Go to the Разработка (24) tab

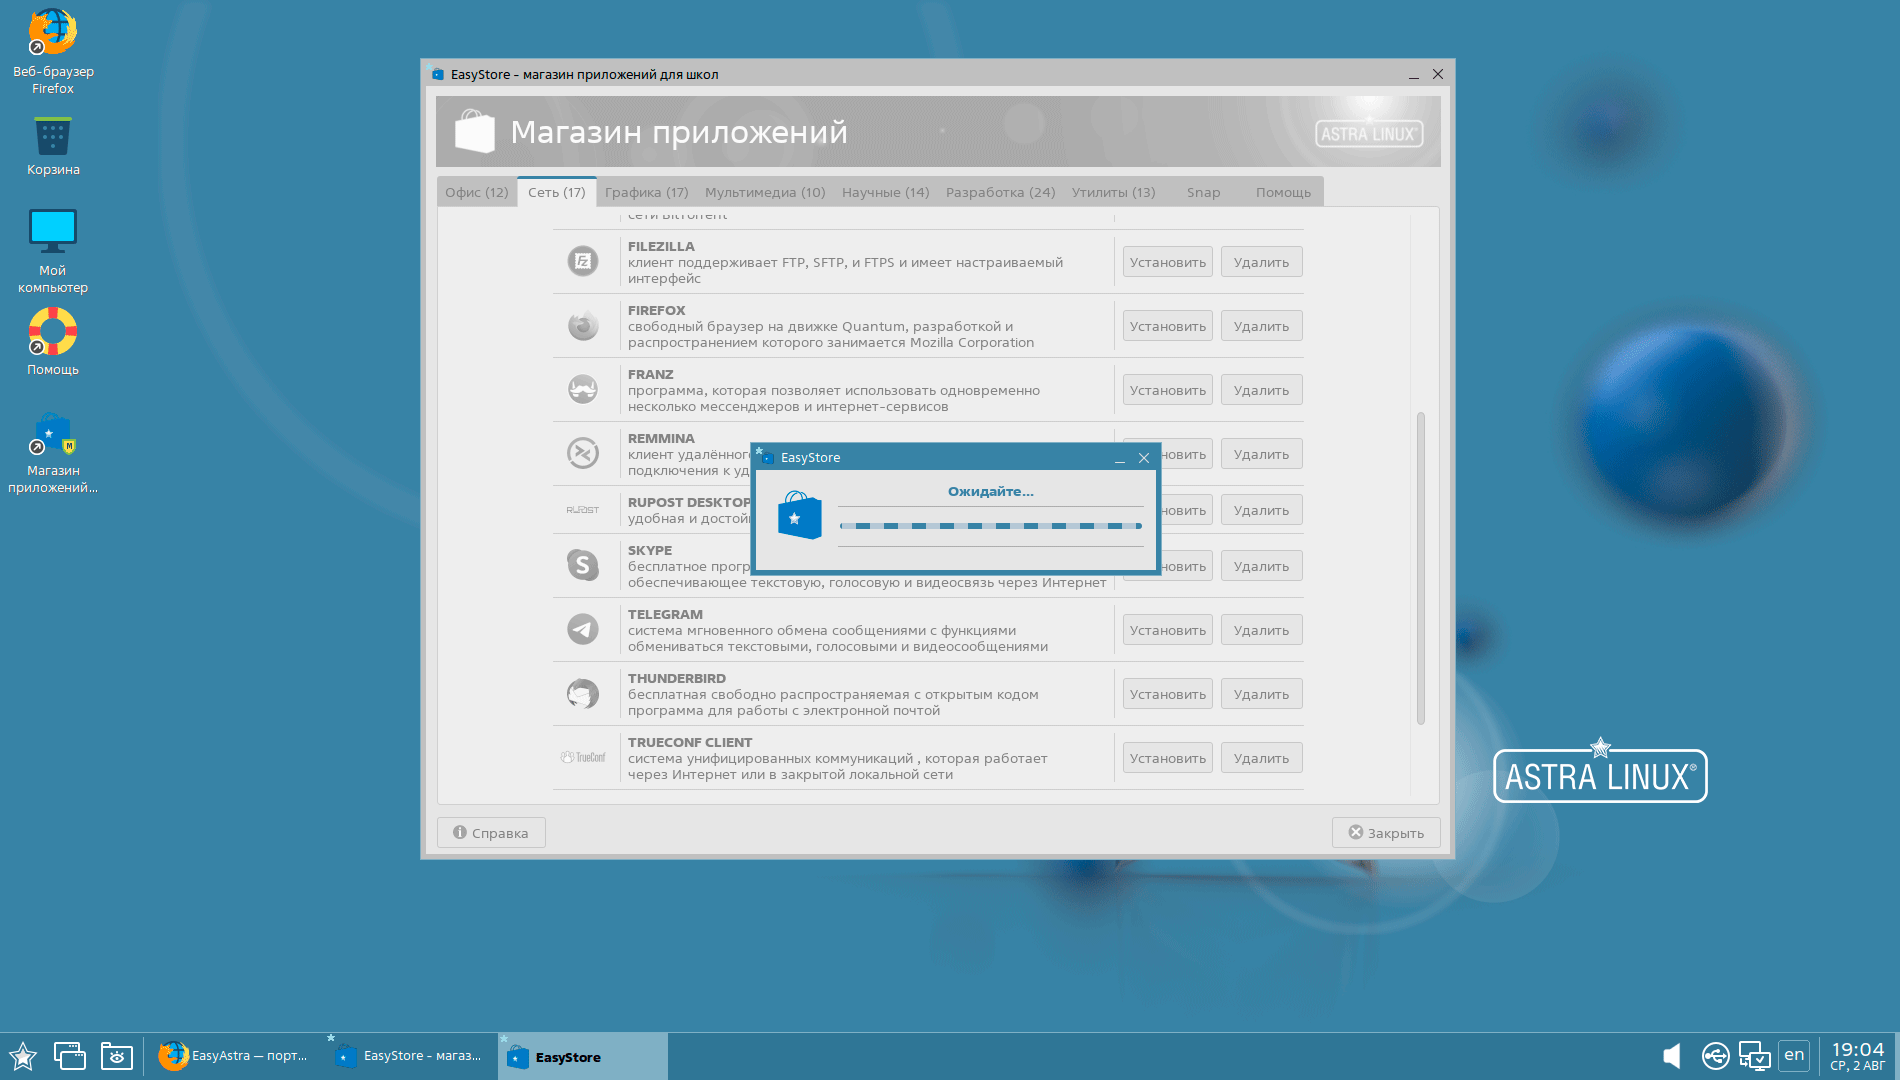pyautogui.click(x=1001, y=192)
